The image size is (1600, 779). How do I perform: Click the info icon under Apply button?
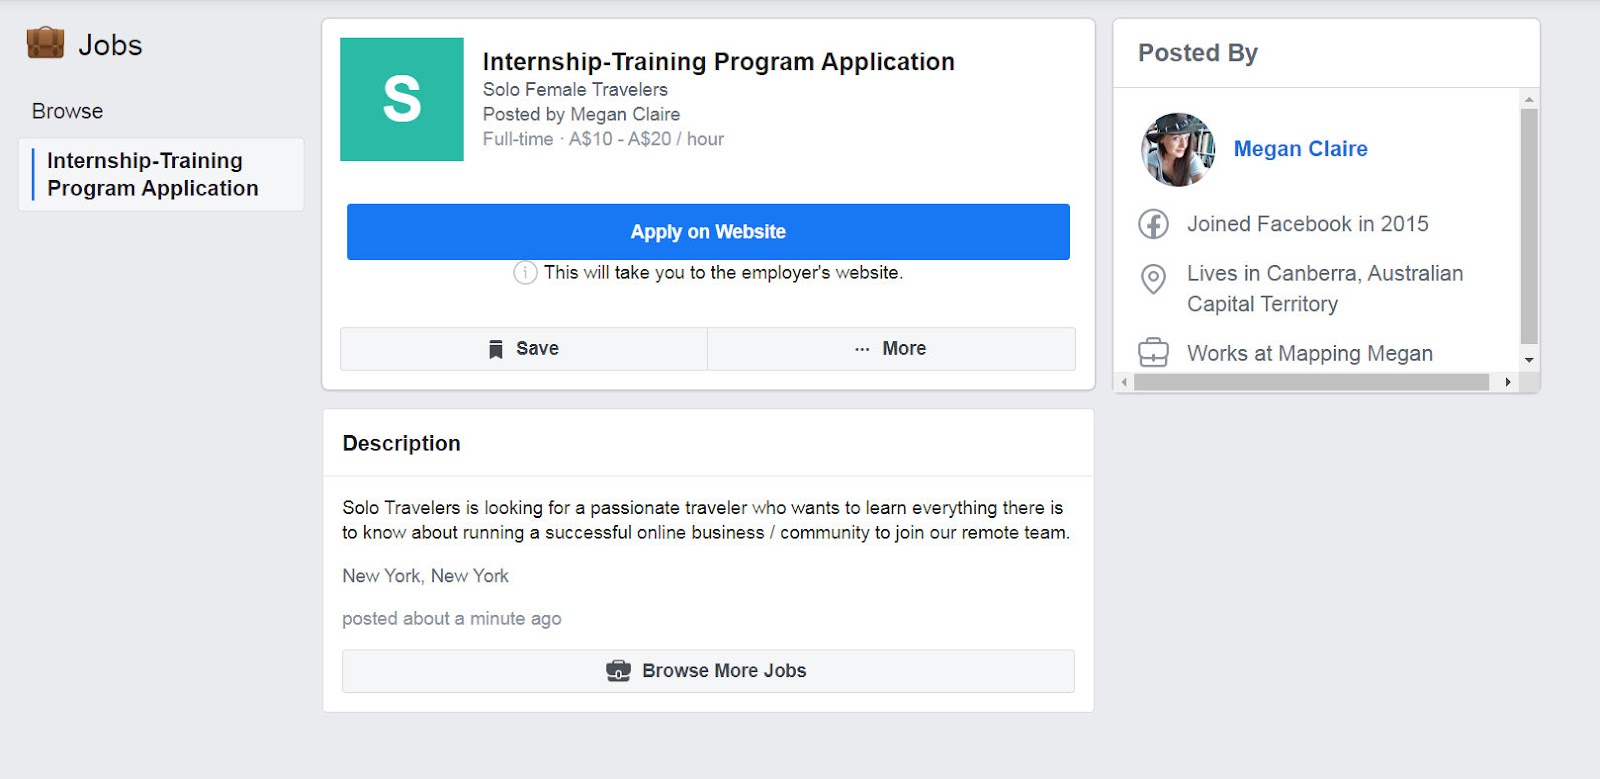(525, 272)
